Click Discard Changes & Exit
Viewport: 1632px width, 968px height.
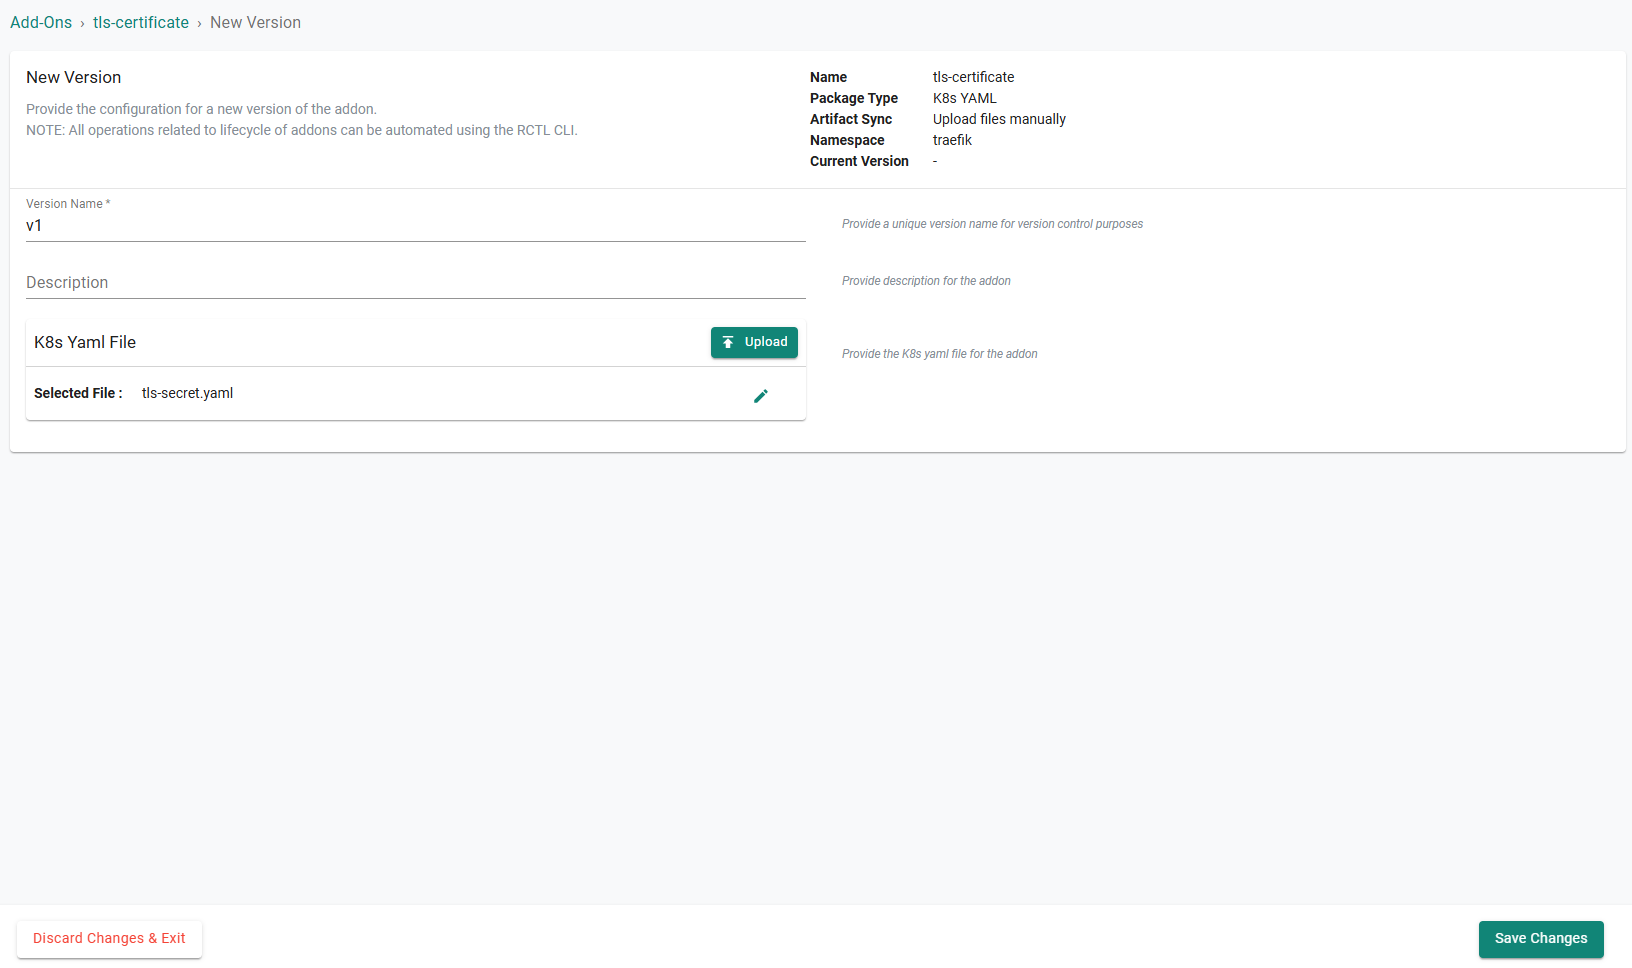click(x=109, y=939)
